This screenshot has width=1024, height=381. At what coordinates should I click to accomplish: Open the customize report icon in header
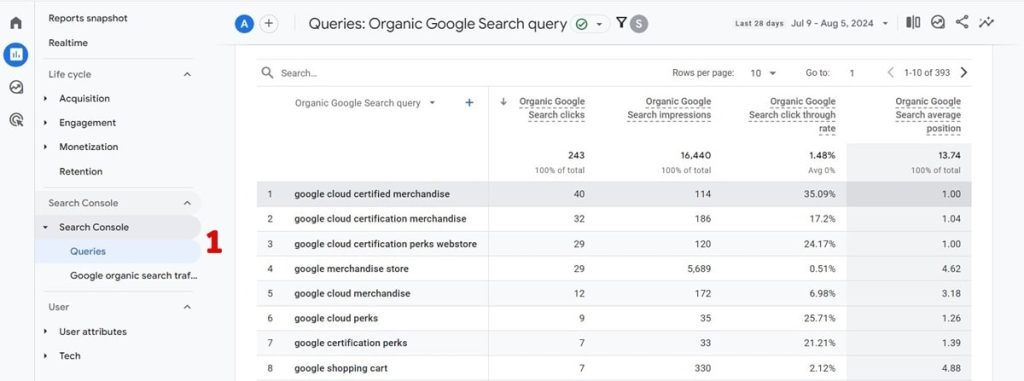(938, 22)
